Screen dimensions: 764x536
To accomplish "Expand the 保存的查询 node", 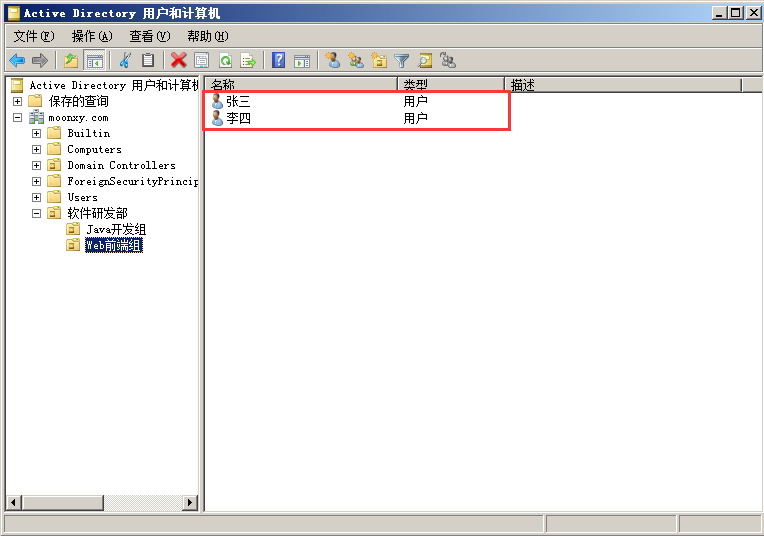I will (18, 101).
